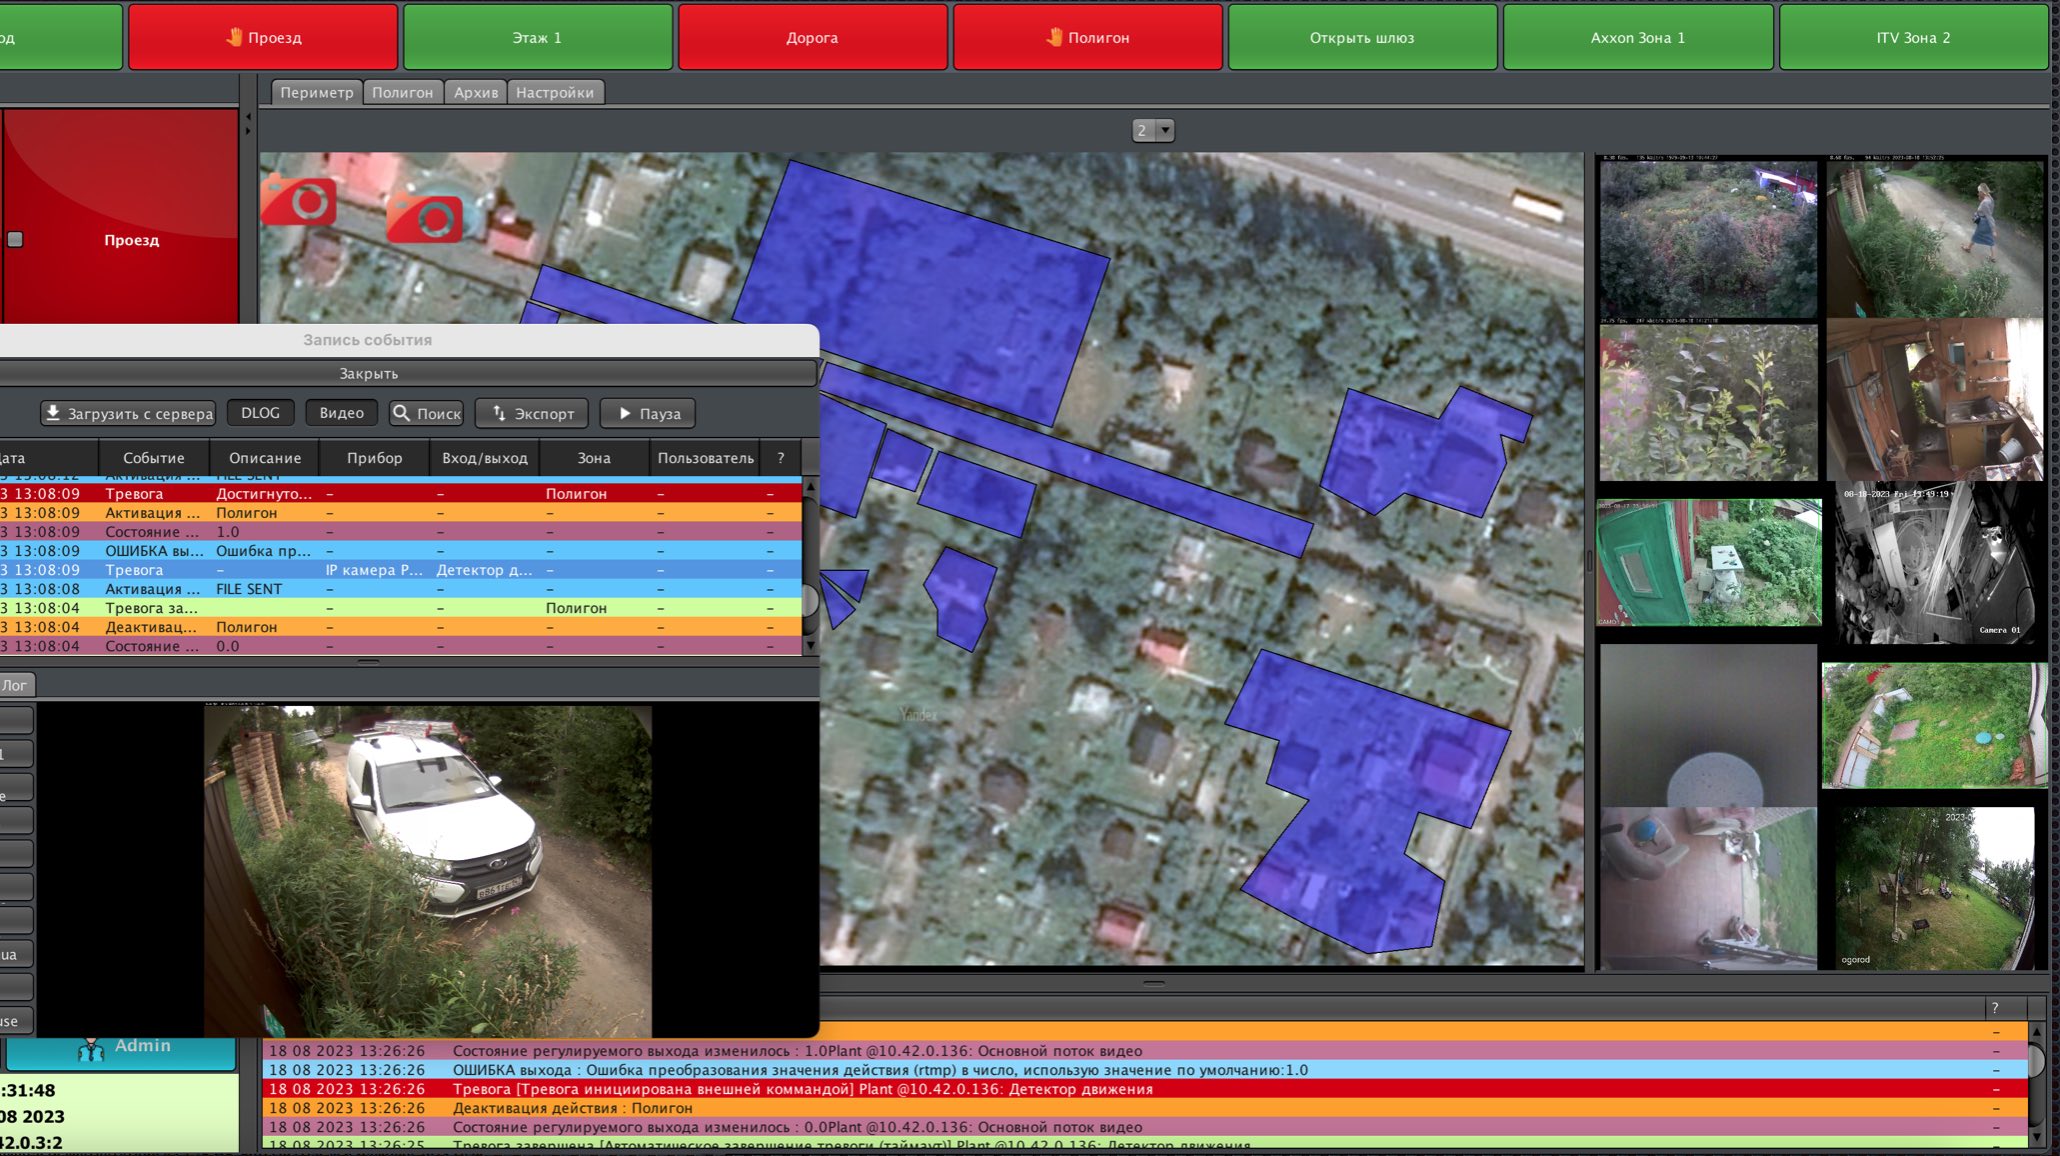The height and width of the screenshot is (1156, 2060).
Task: Click Закрыть to close event record
Action: tap(368, 373)
